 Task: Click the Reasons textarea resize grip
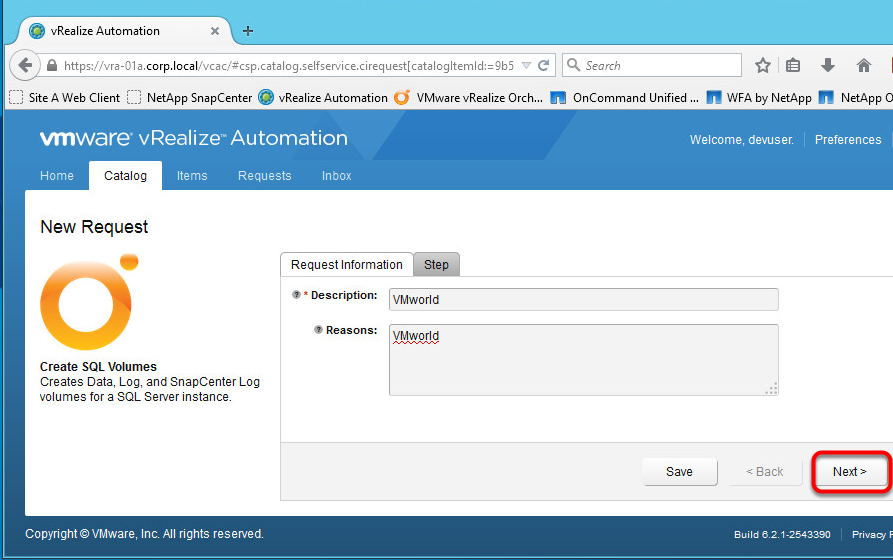pos(771,389)
